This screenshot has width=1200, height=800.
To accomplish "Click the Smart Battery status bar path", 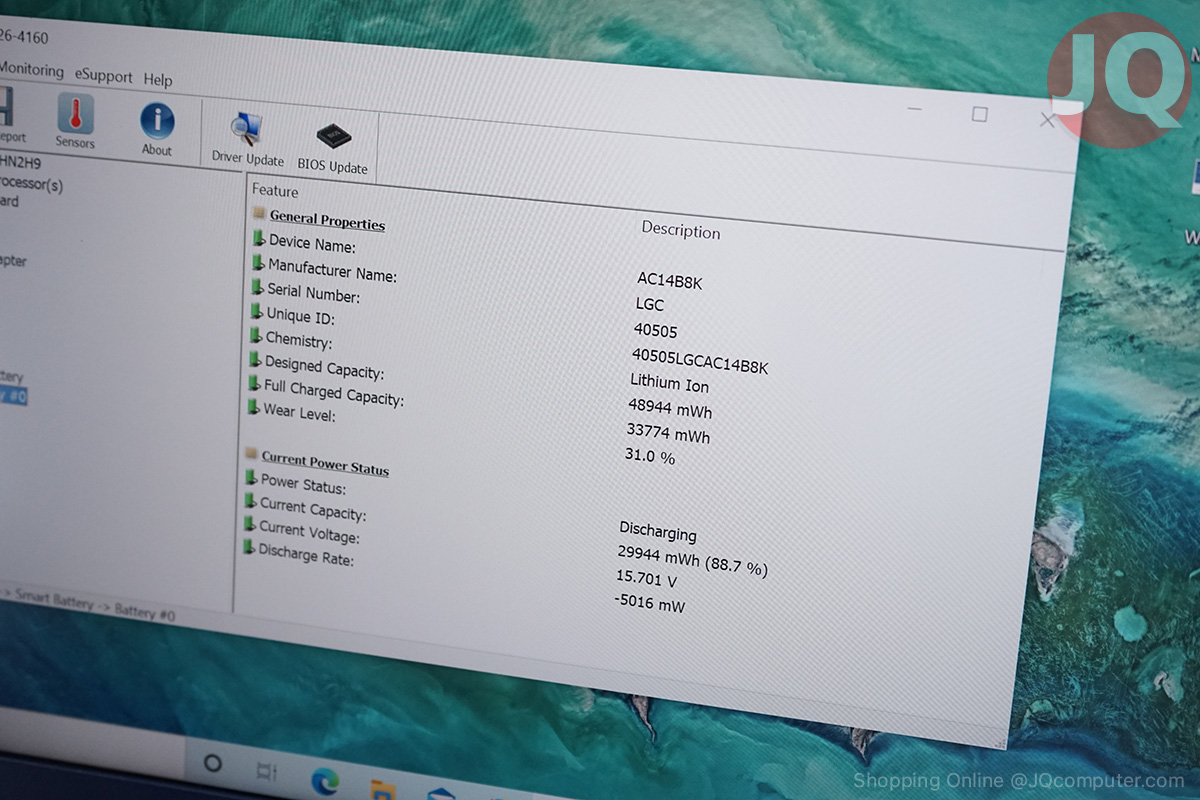I will pyautogui.click(x=87, y=605).
